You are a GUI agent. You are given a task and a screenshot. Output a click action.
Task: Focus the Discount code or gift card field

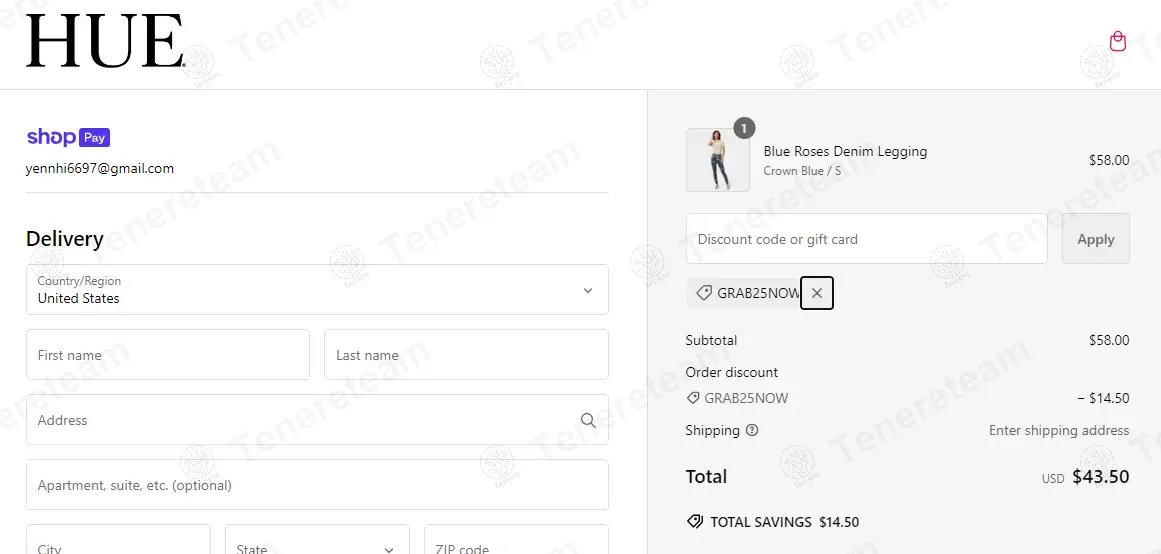(x=866, y=238)
